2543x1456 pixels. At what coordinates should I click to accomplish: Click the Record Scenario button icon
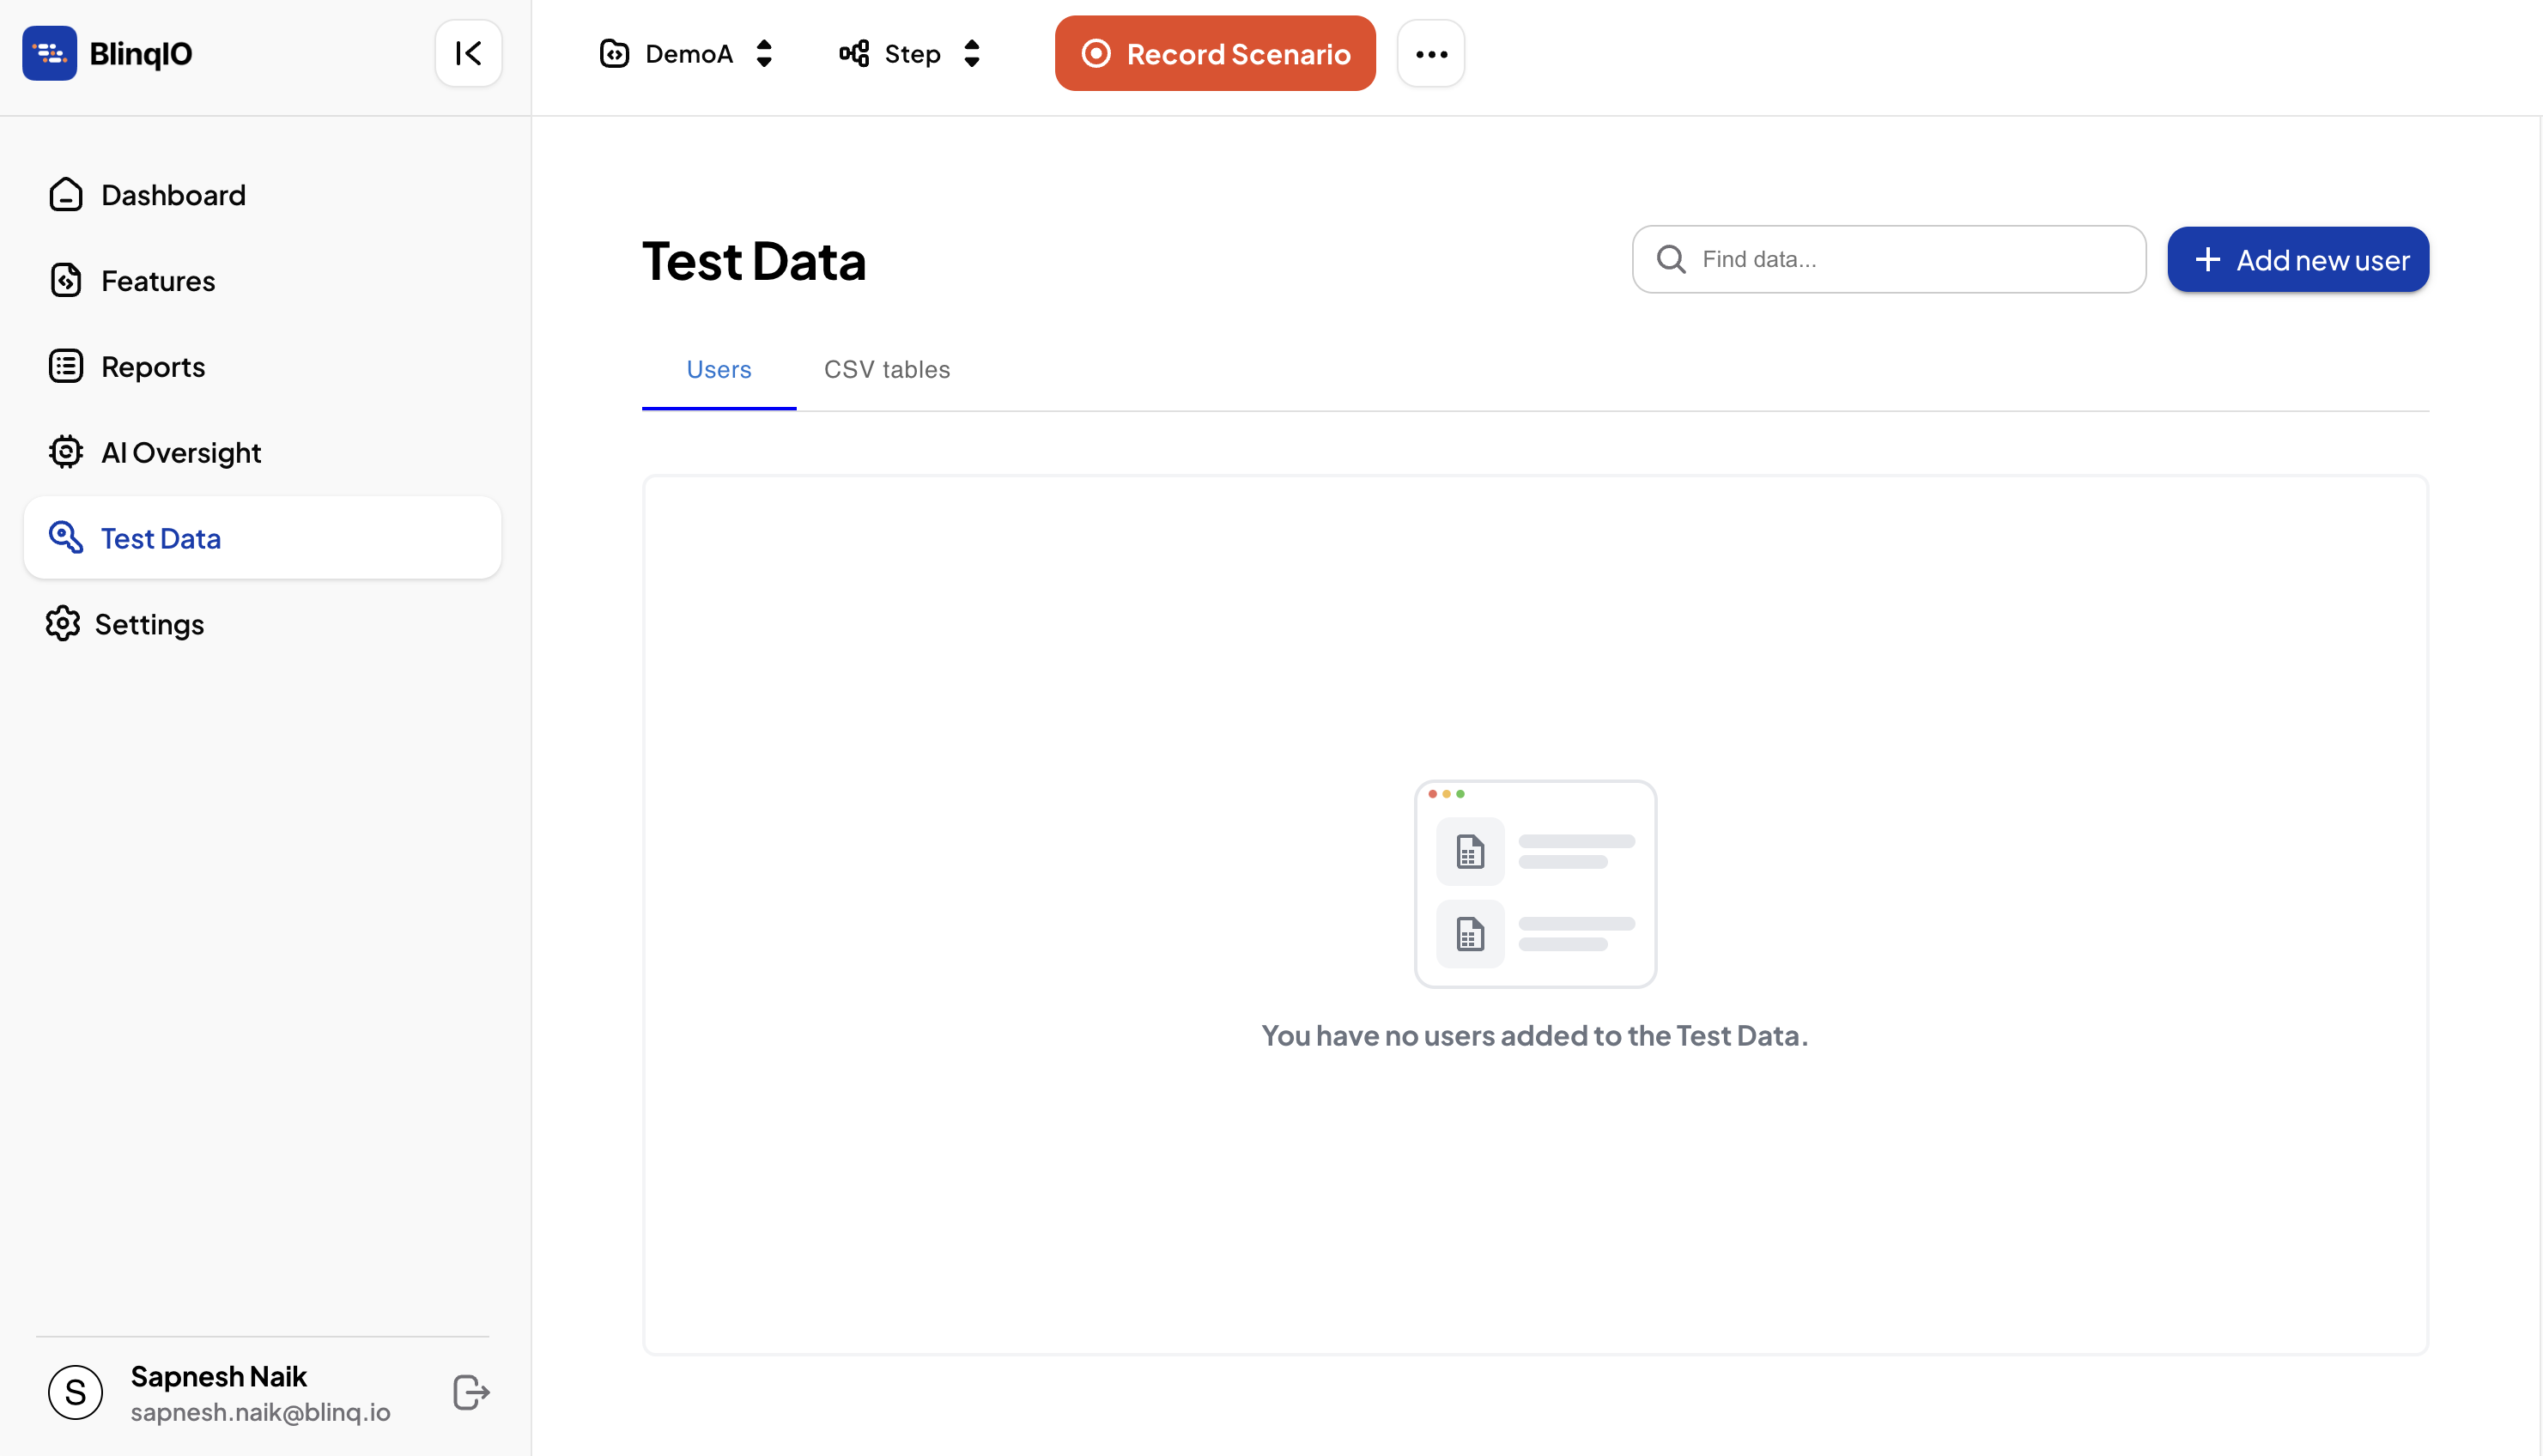[x=1095, y=52]
